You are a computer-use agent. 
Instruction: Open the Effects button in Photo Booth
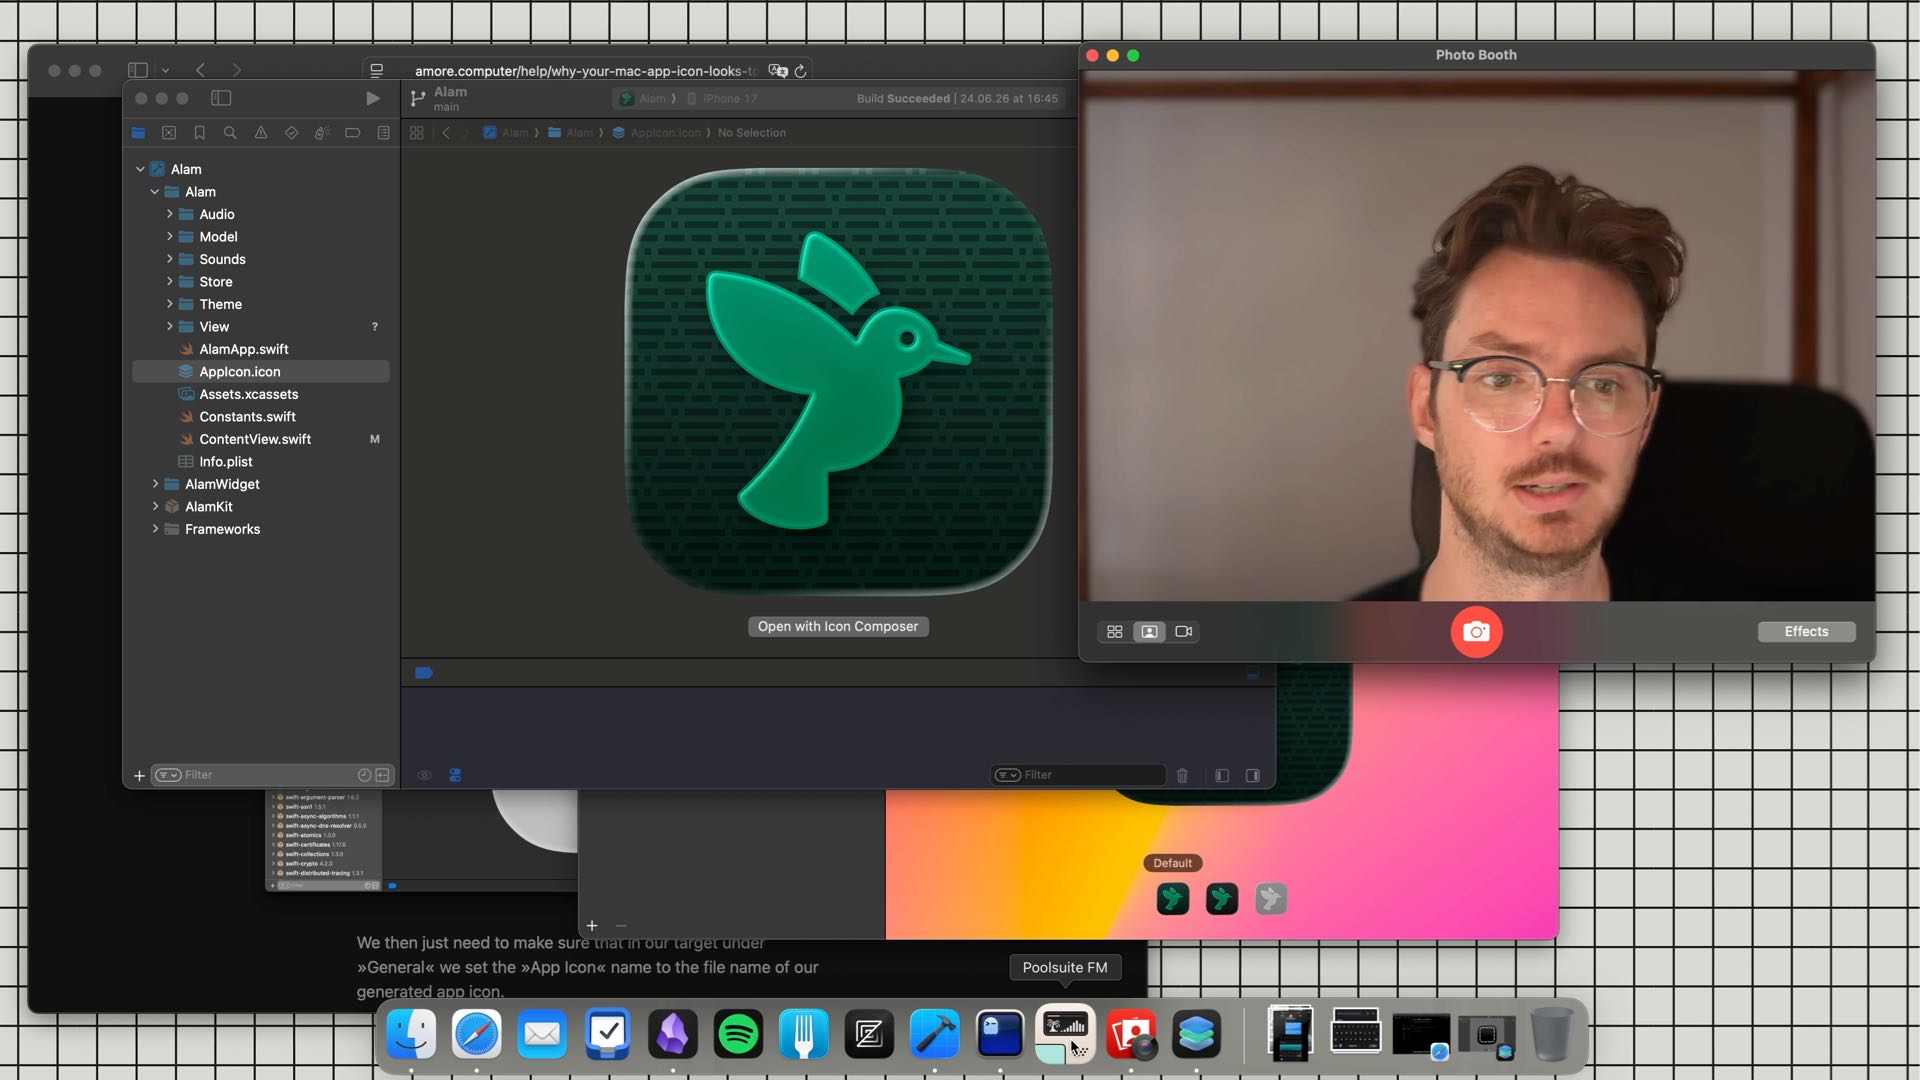tap(1806, 632)
